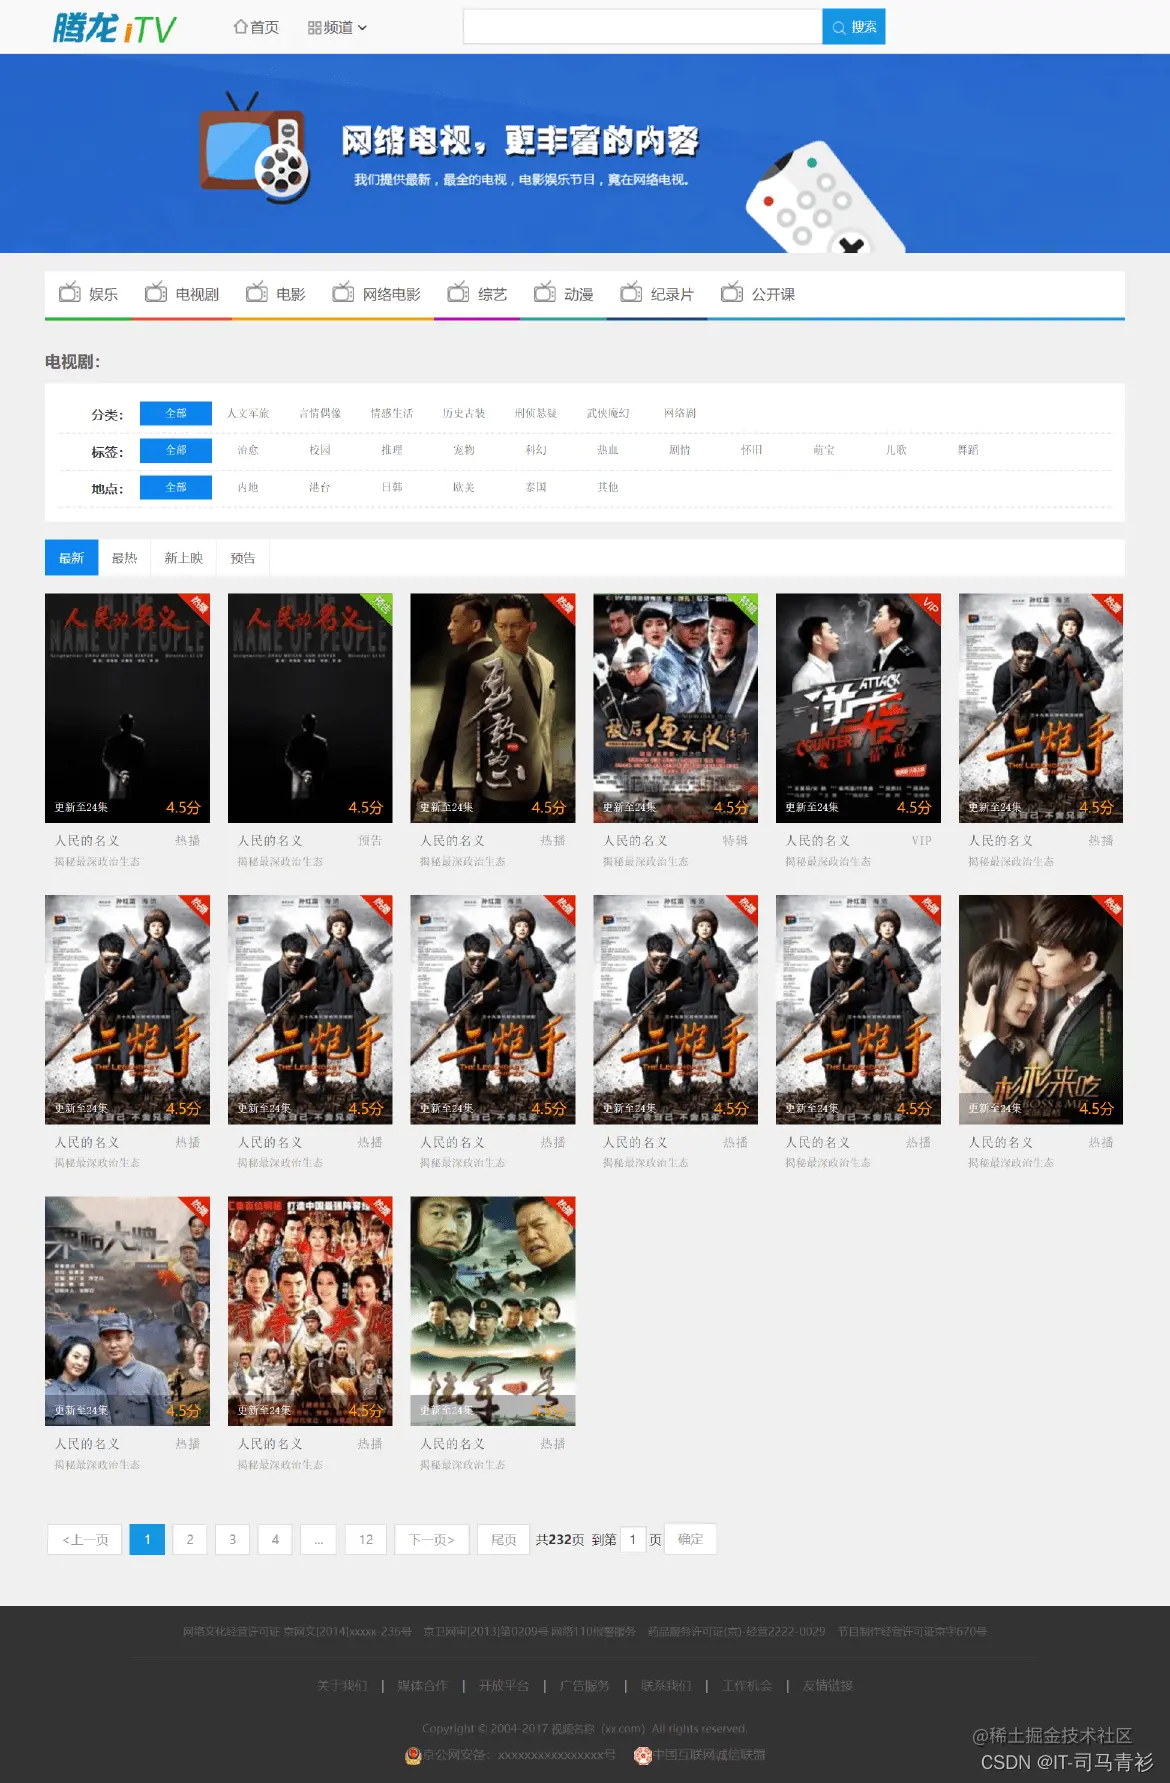The height and width of the screenshot is (1783, 1170).
Task: Filter 分类 by 网络剧
Action: click(x=680, y=413)
